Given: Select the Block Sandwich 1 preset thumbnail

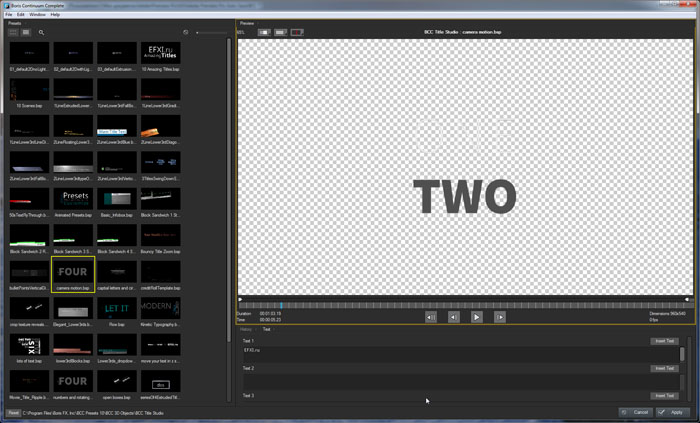Looking at the screenshot, I should point(161,199).
